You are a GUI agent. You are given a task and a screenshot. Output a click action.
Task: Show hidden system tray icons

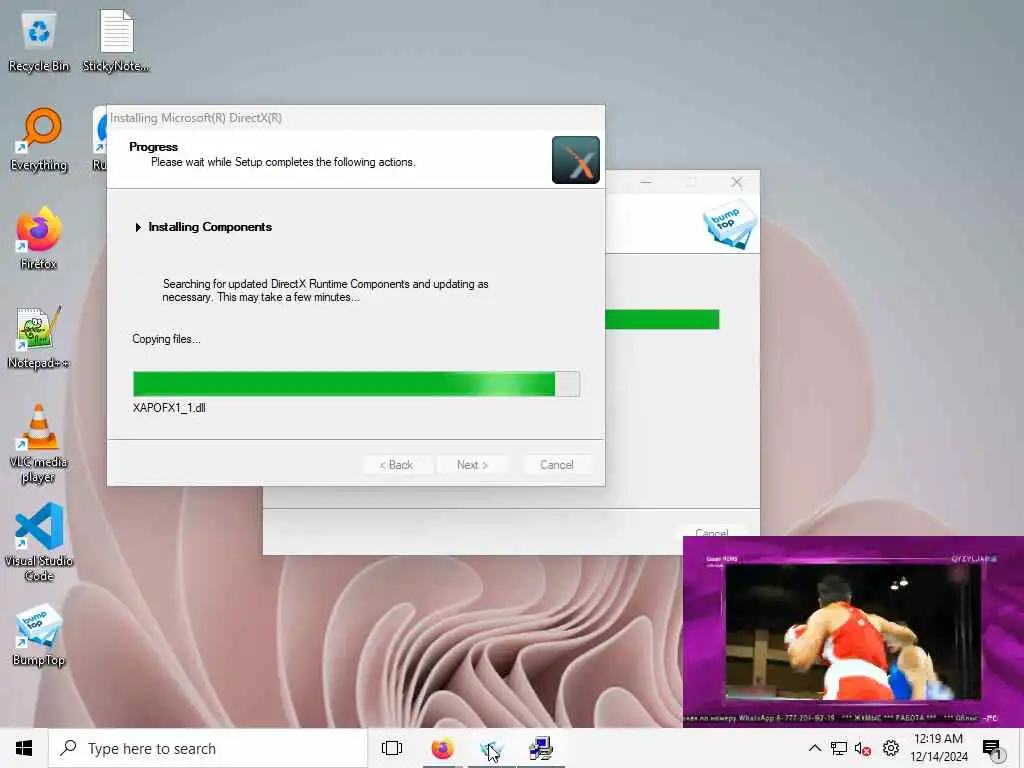[814, 748]
